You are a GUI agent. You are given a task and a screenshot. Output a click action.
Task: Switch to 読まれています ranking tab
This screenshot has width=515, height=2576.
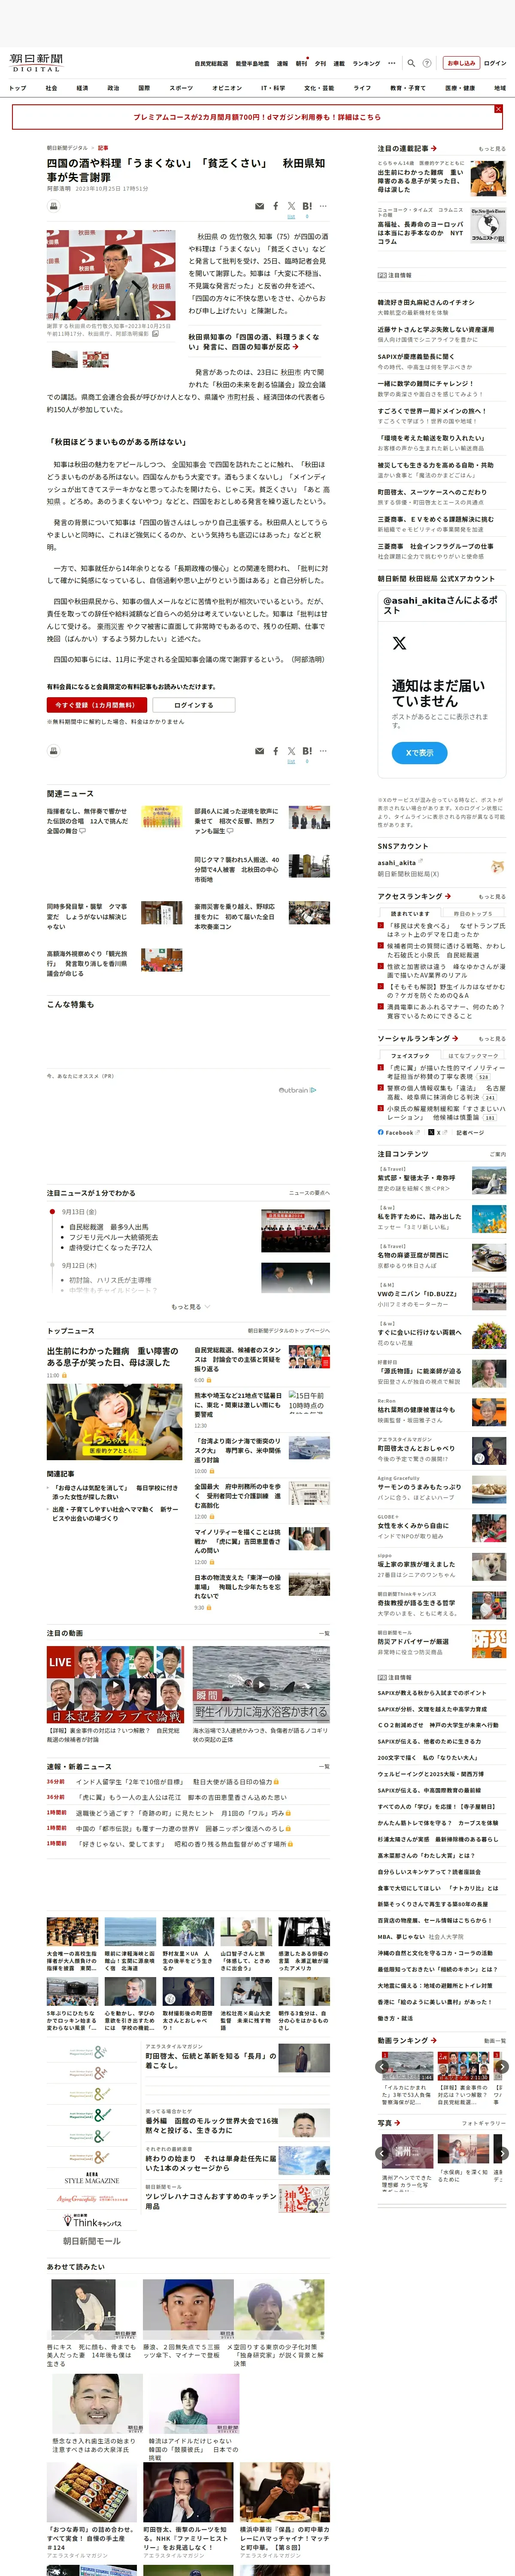410,913
